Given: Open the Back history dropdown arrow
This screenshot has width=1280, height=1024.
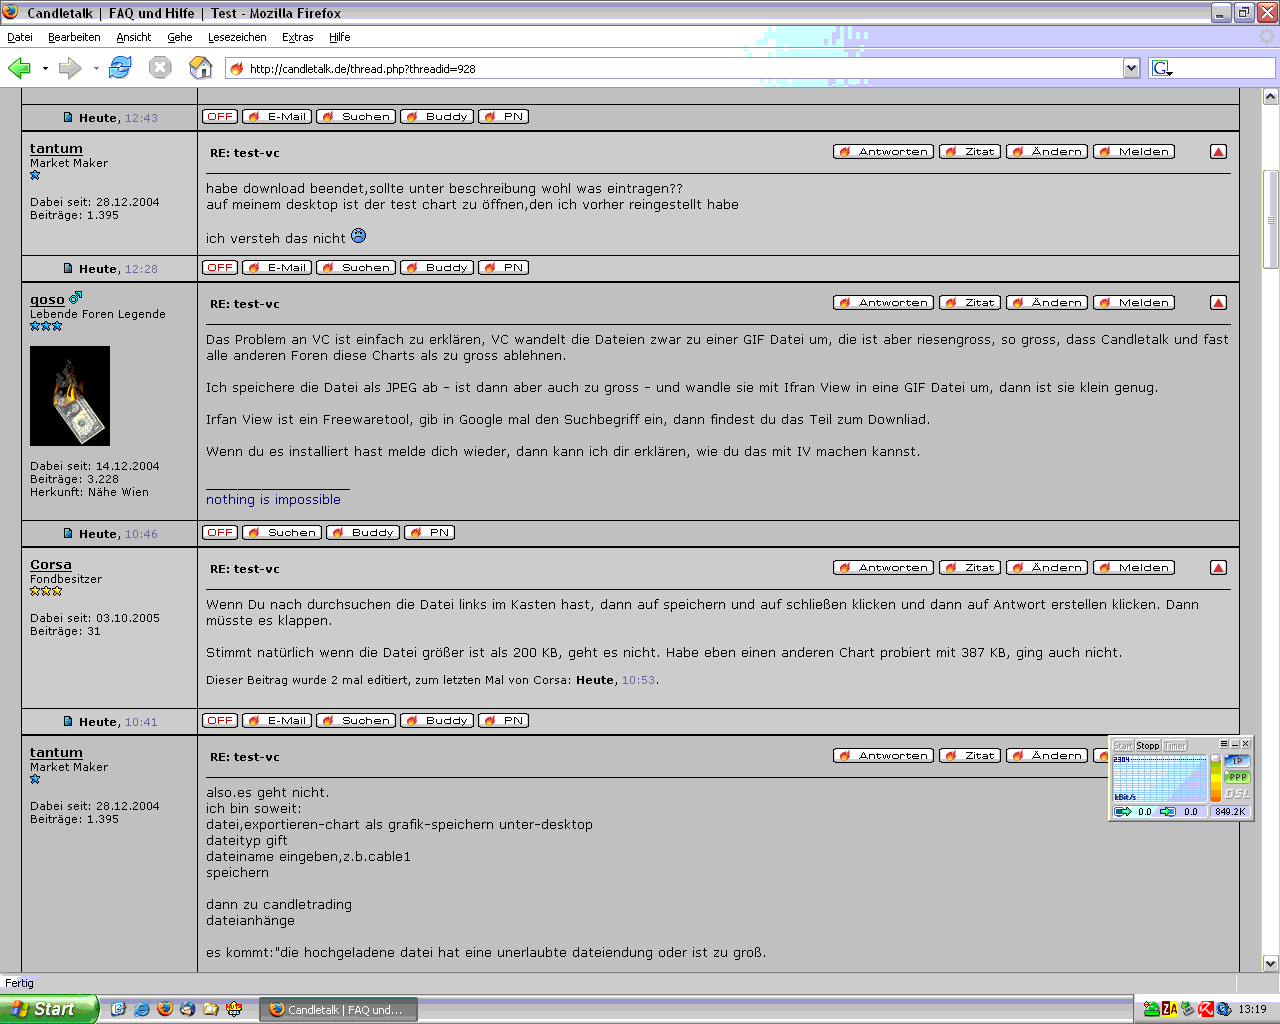Looking at the screenshot, I should pos(45,69).
